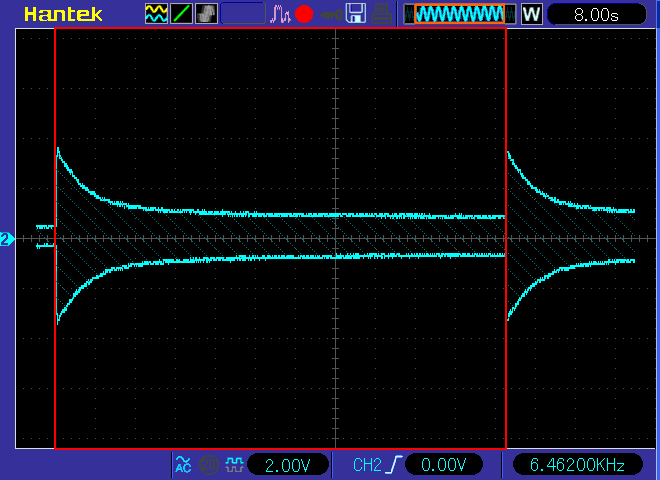Click the 8.00s timebase readout
The image size is (660, 480).
pyautogui.click(x=596, y=15)
